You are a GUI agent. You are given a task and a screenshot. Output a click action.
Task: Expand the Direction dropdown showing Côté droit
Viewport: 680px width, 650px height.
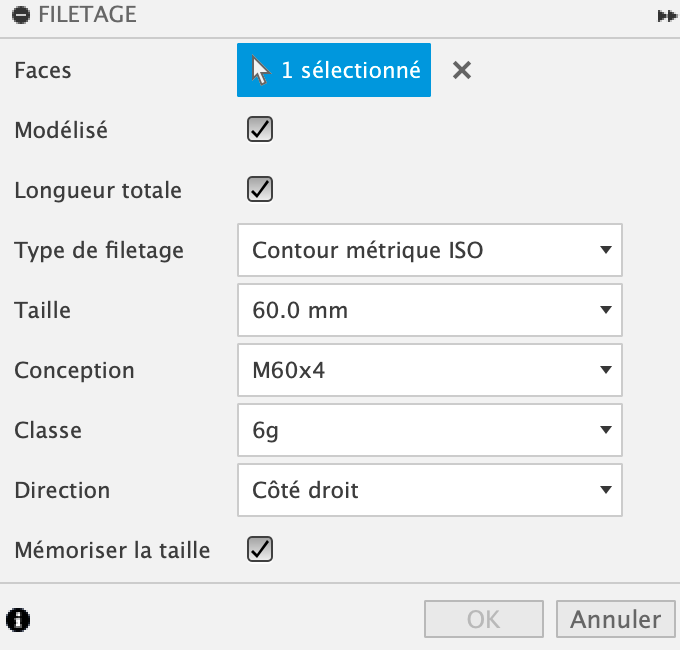click(430, 490)
